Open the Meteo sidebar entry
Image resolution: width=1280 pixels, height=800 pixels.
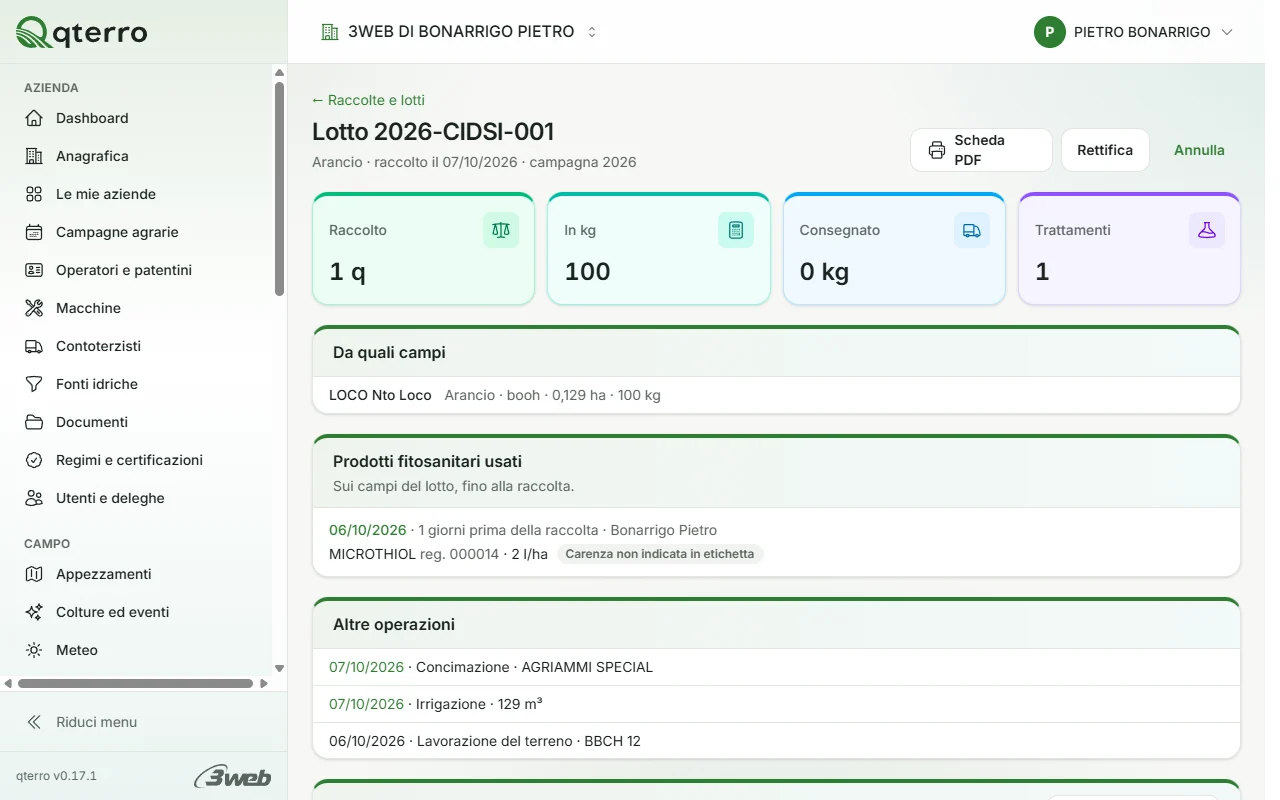(x=137, y=650)
